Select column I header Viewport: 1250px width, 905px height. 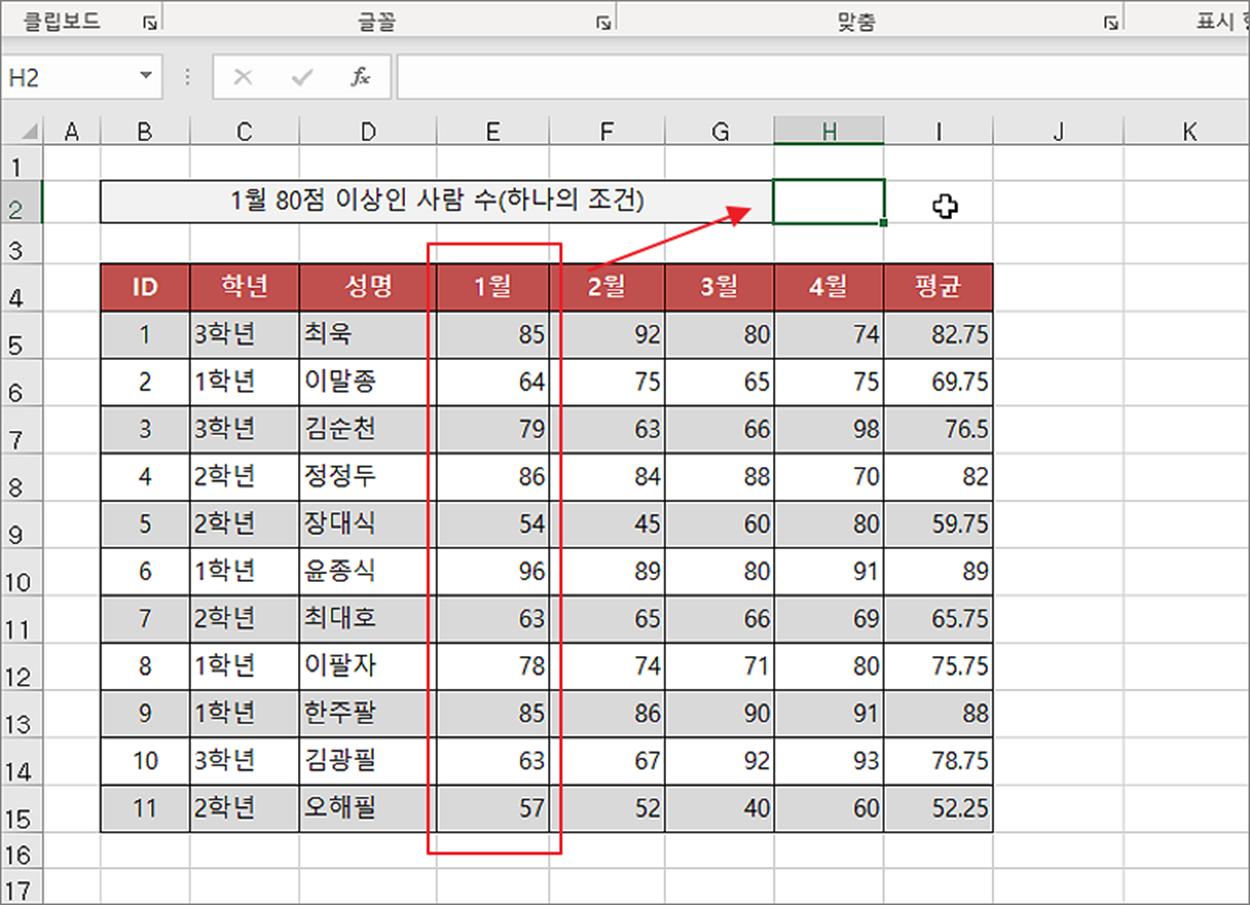coord(938,131)
